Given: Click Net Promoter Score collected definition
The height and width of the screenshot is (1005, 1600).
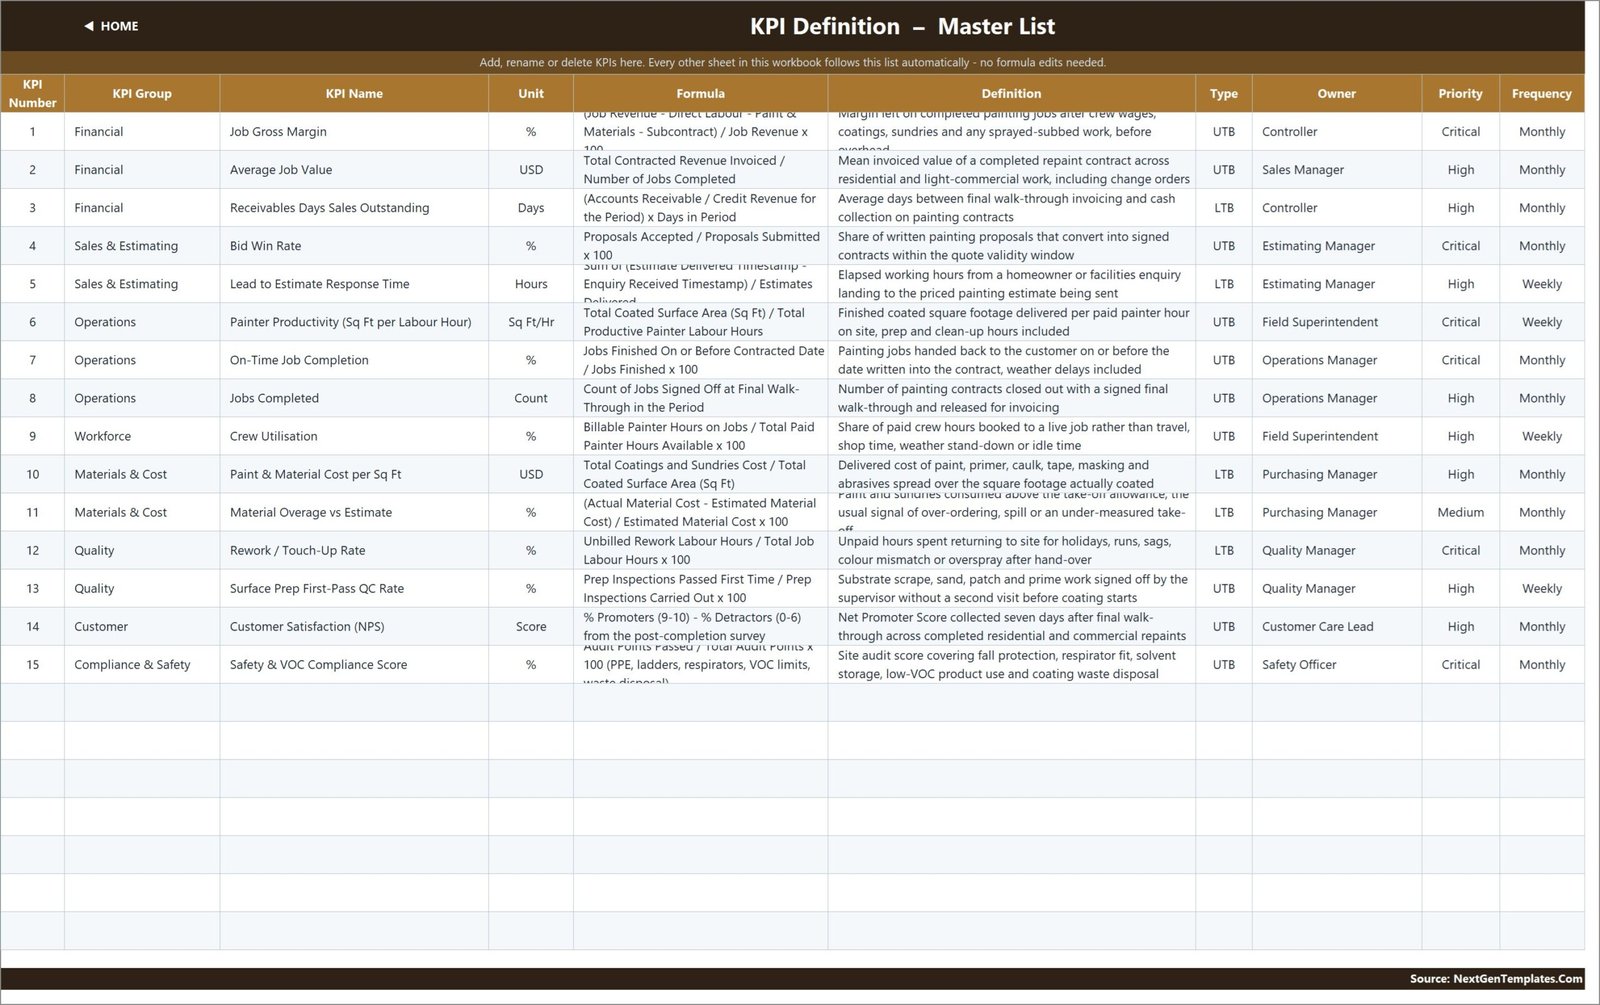Looking at the screenshot, I should (x=1011, y=626).
